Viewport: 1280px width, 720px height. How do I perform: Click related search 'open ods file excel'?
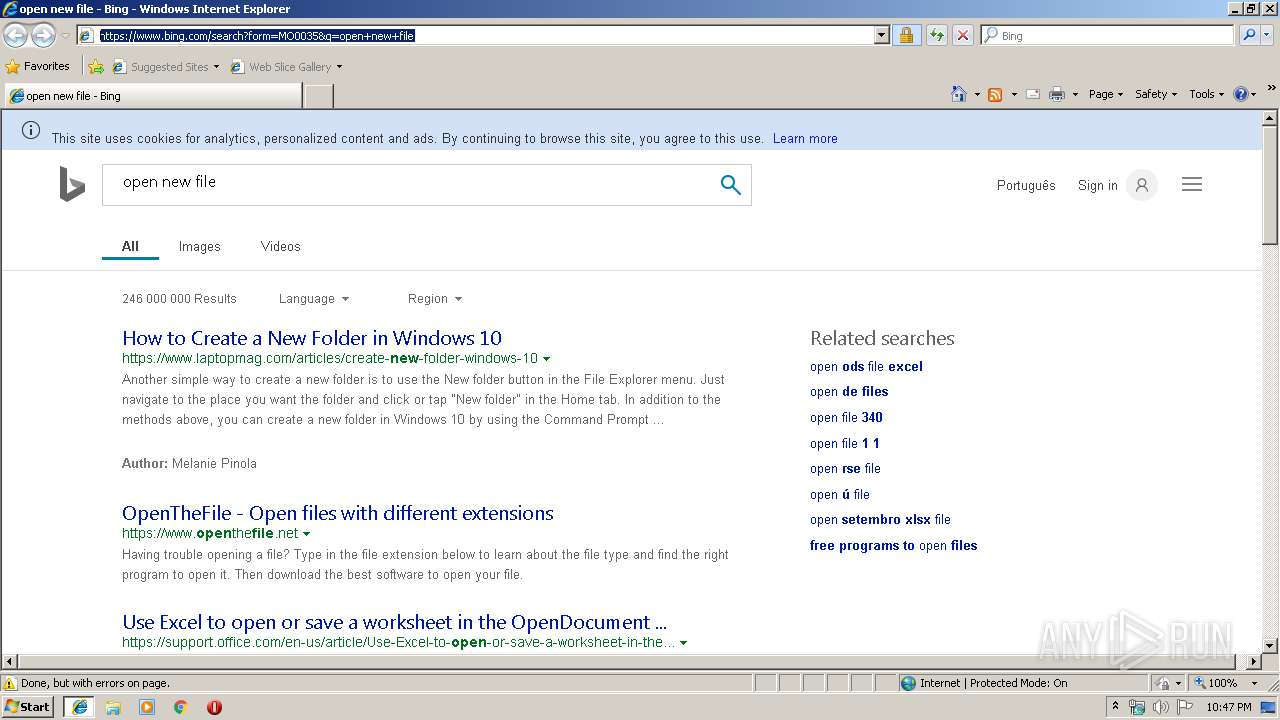pos(866,366)
